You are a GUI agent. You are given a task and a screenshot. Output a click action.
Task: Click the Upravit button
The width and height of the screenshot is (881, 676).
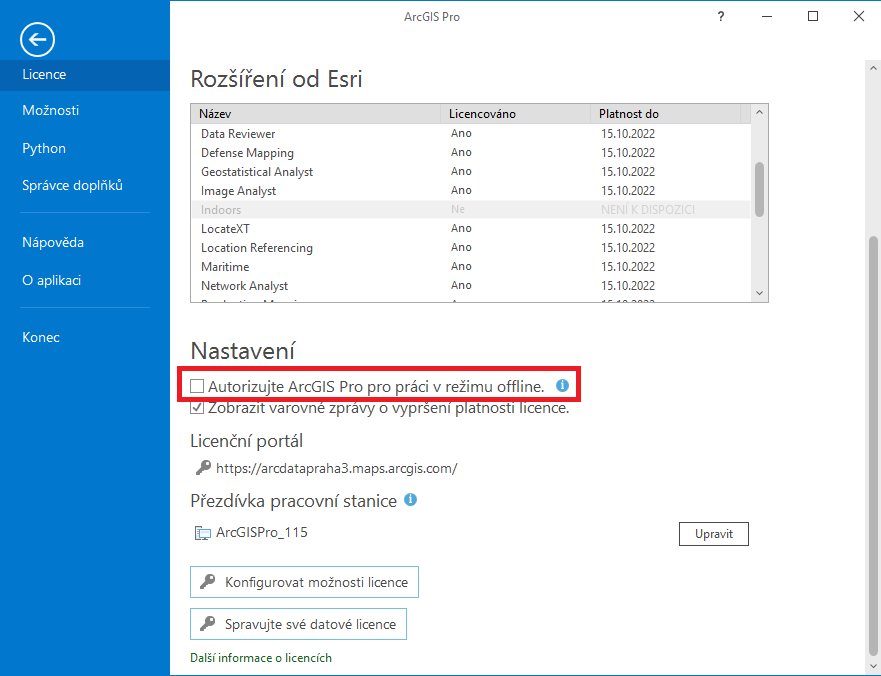[x=714, y=534]
